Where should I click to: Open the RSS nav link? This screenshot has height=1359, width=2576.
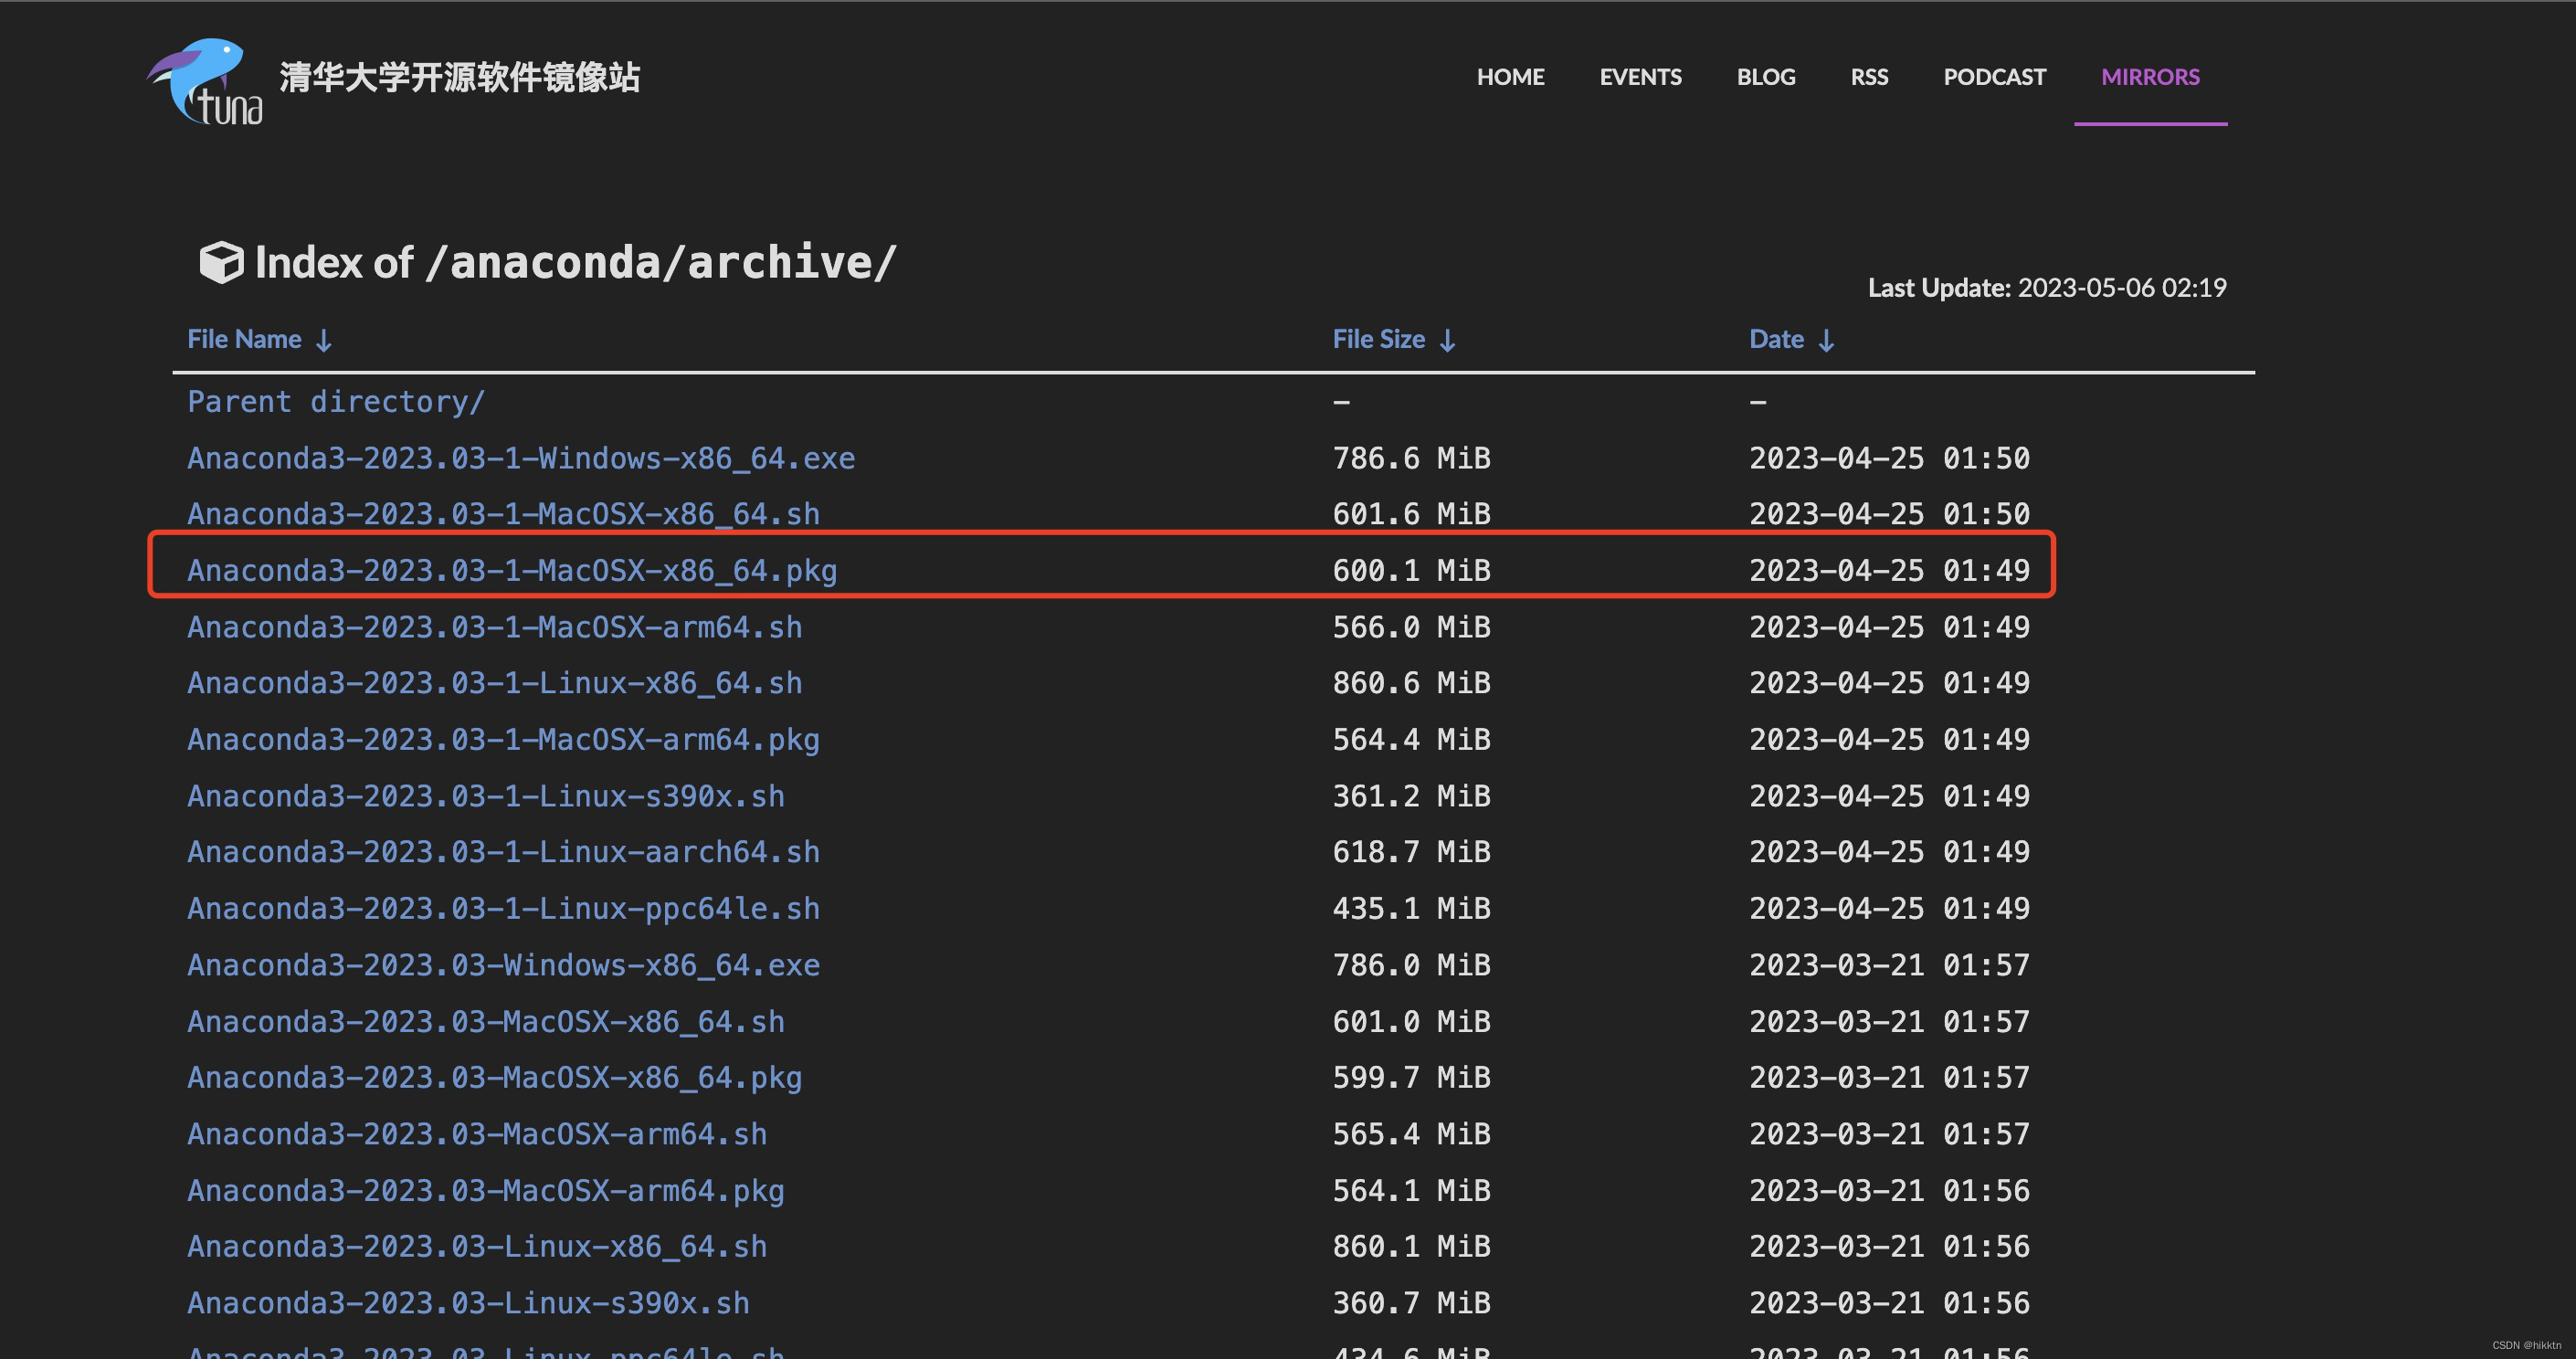click(x=1869, y=77)
